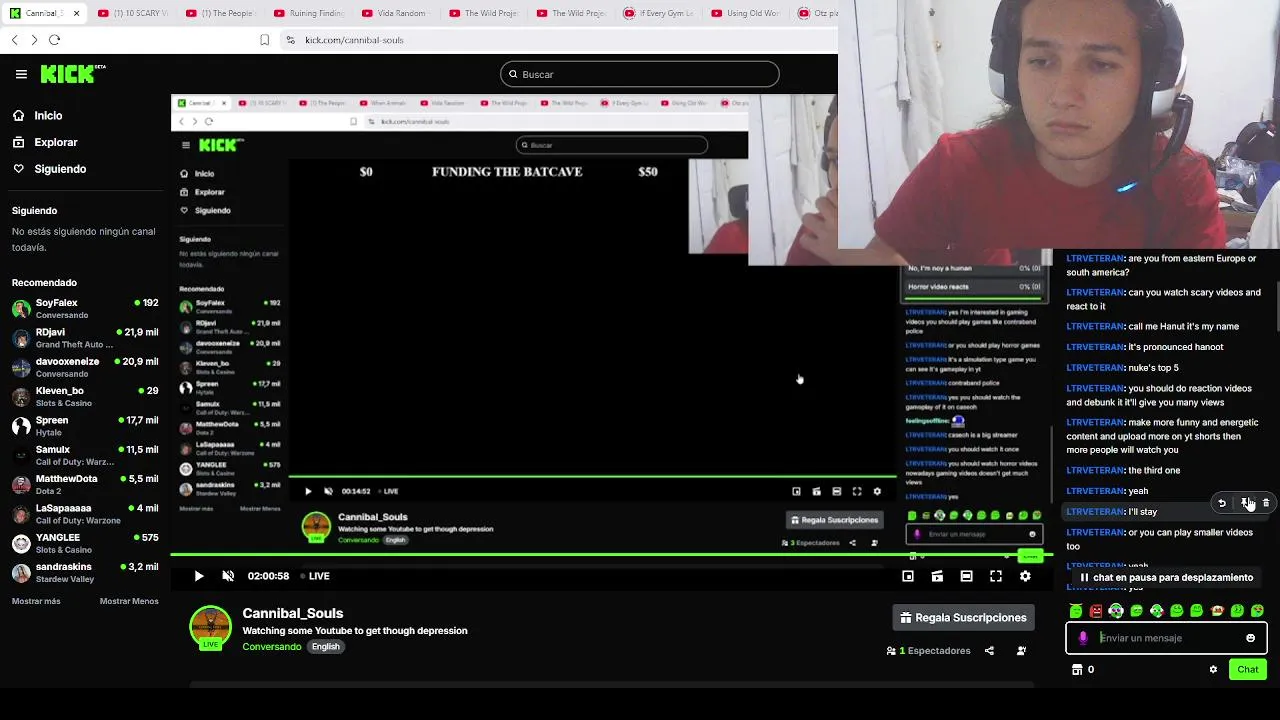Open the Cannibal_Souls channel name link

[x=293, y=613]
